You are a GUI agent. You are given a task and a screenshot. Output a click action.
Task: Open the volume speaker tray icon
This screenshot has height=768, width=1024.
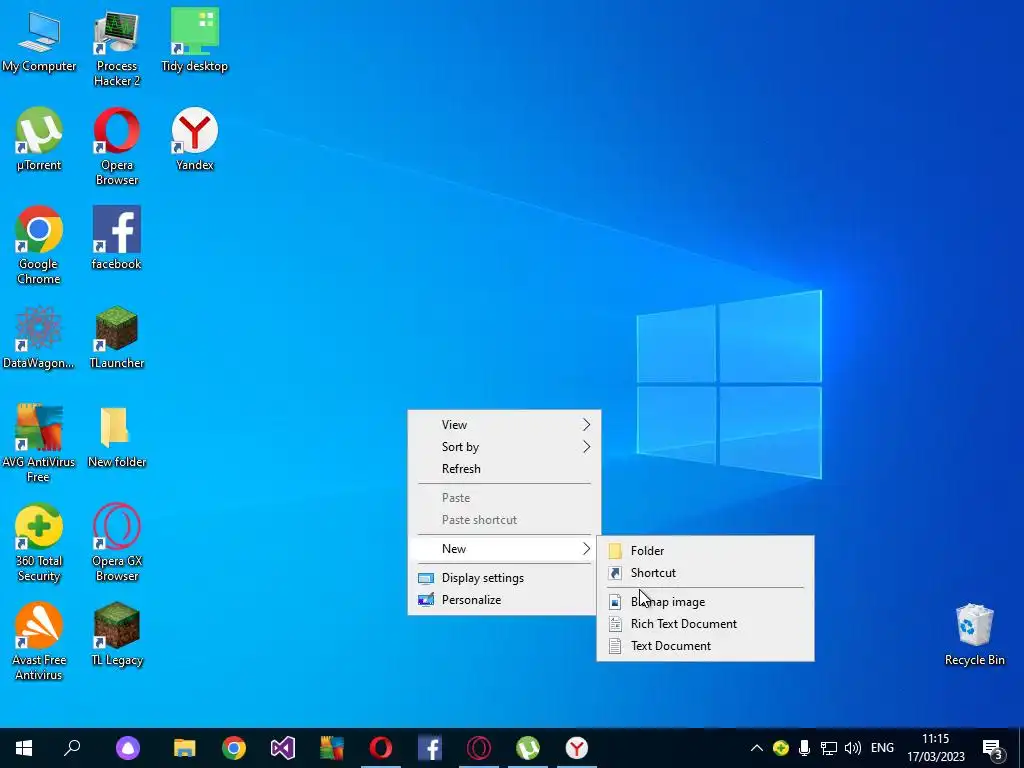853,748
